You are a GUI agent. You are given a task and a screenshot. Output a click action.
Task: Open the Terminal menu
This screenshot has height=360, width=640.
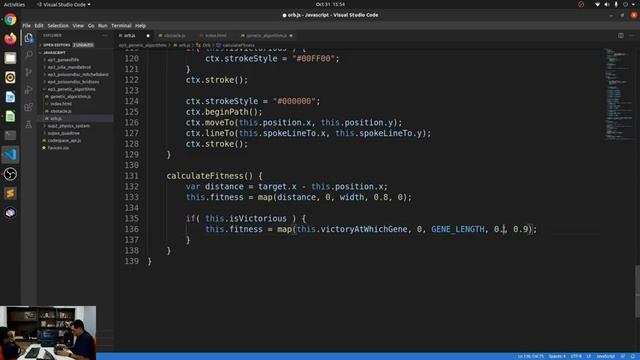tap(121, 26)
